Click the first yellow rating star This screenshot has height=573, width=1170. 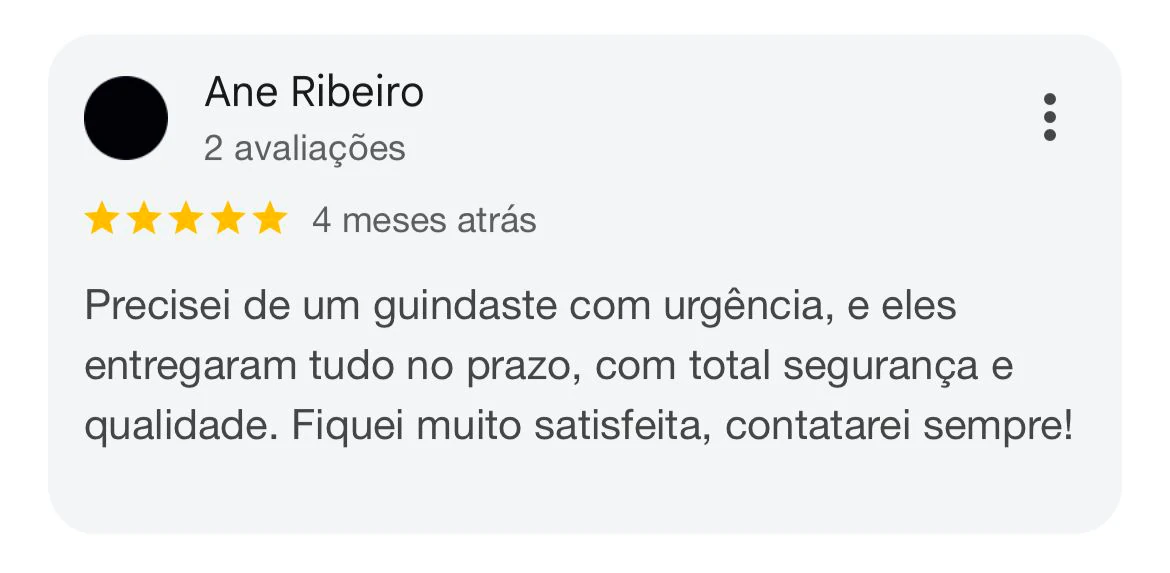click(x=101, y=219)
